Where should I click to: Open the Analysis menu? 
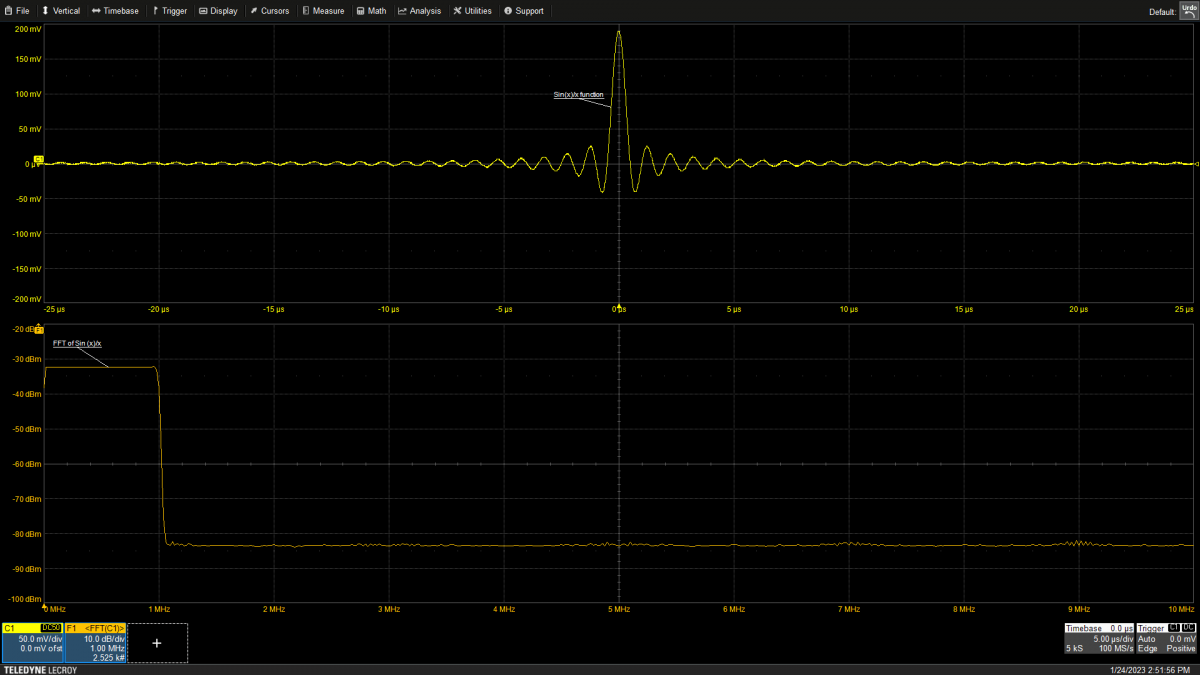coord(419,11)
